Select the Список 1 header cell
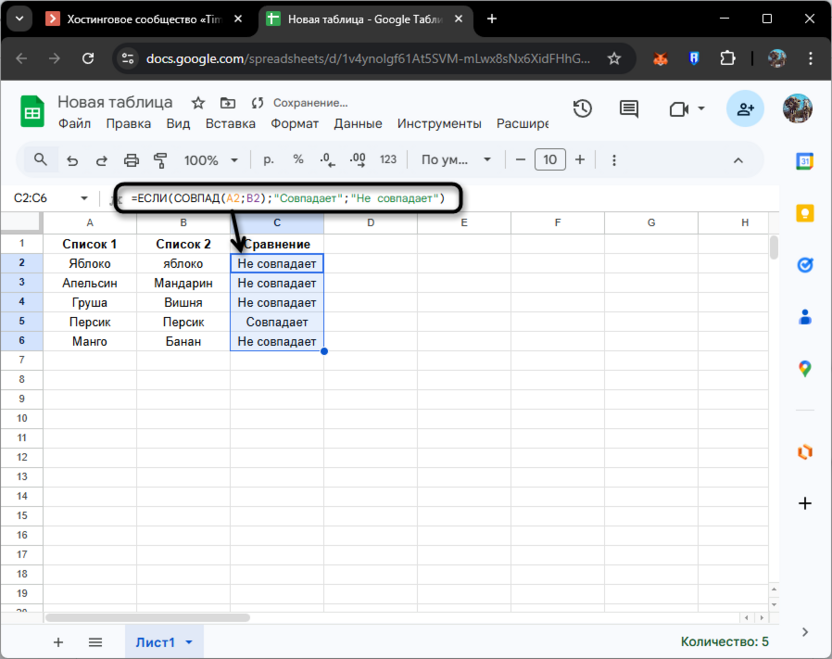The width and height of the screenshot is (832, 659). point(90,244)
